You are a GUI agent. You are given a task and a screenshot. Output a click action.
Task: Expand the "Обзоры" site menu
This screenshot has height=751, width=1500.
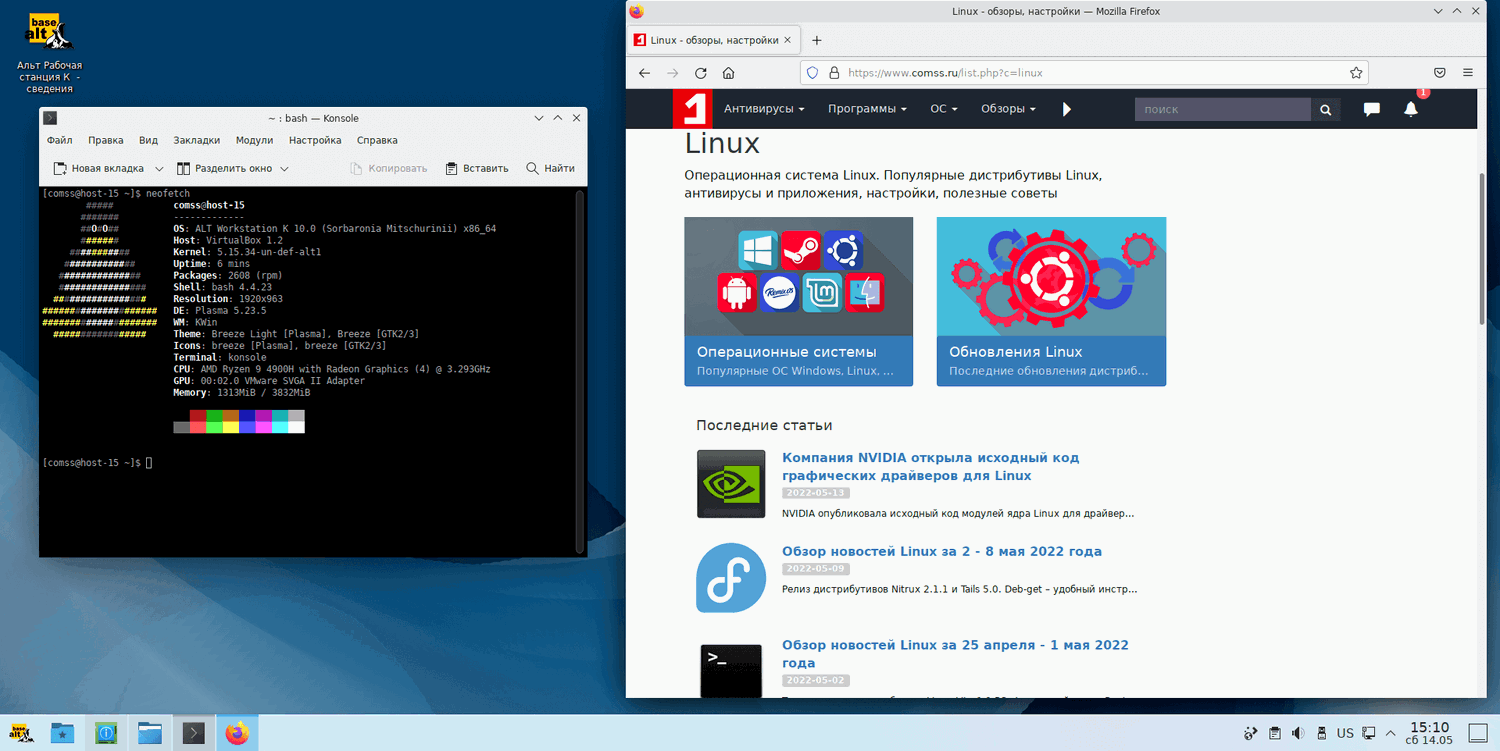pos(1008,109)
